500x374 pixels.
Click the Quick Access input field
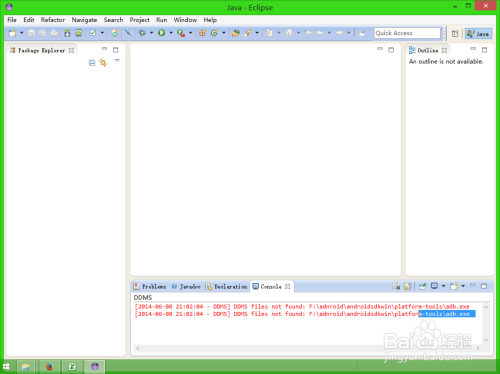(x=407, y=33)
